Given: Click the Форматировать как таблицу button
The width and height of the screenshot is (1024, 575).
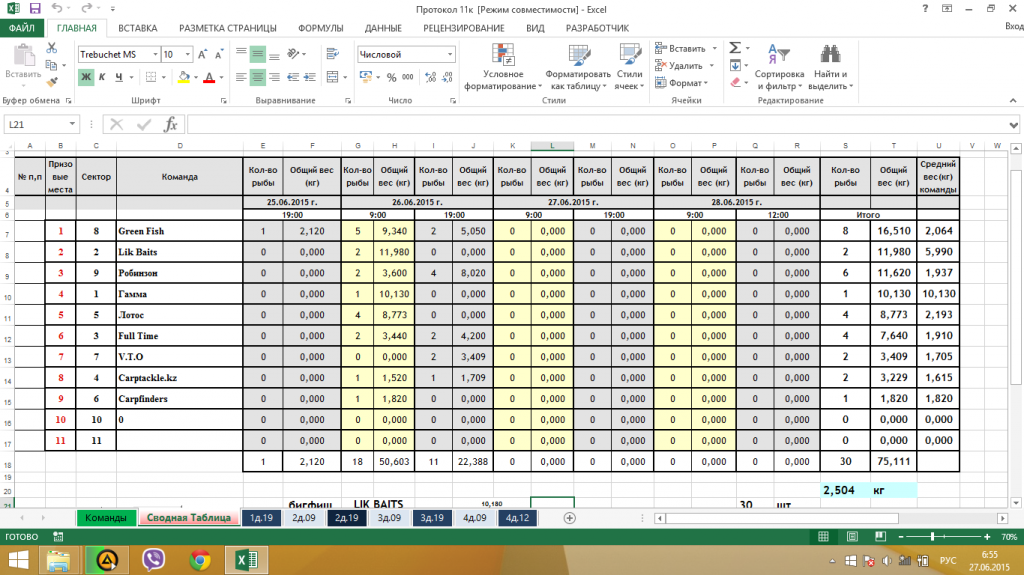Looking at the screenshot, I should click(577, 66).
